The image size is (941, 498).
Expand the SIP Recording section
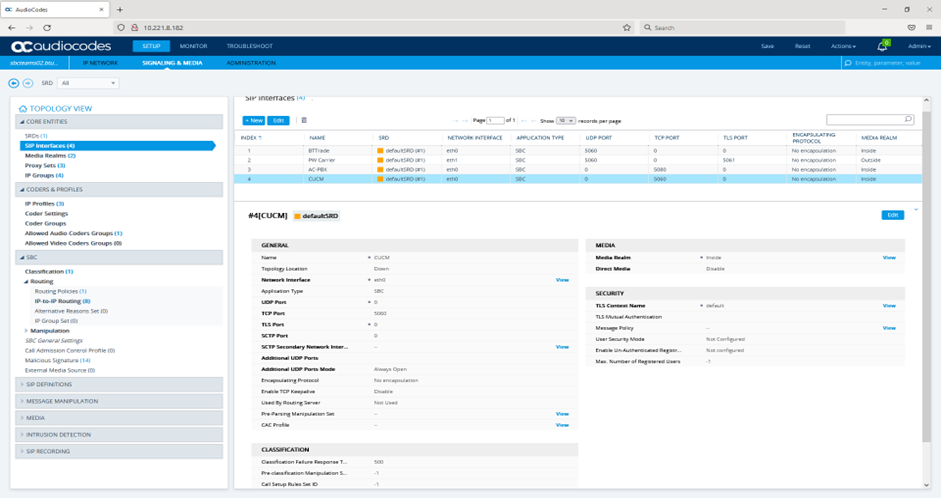(119, 452)
